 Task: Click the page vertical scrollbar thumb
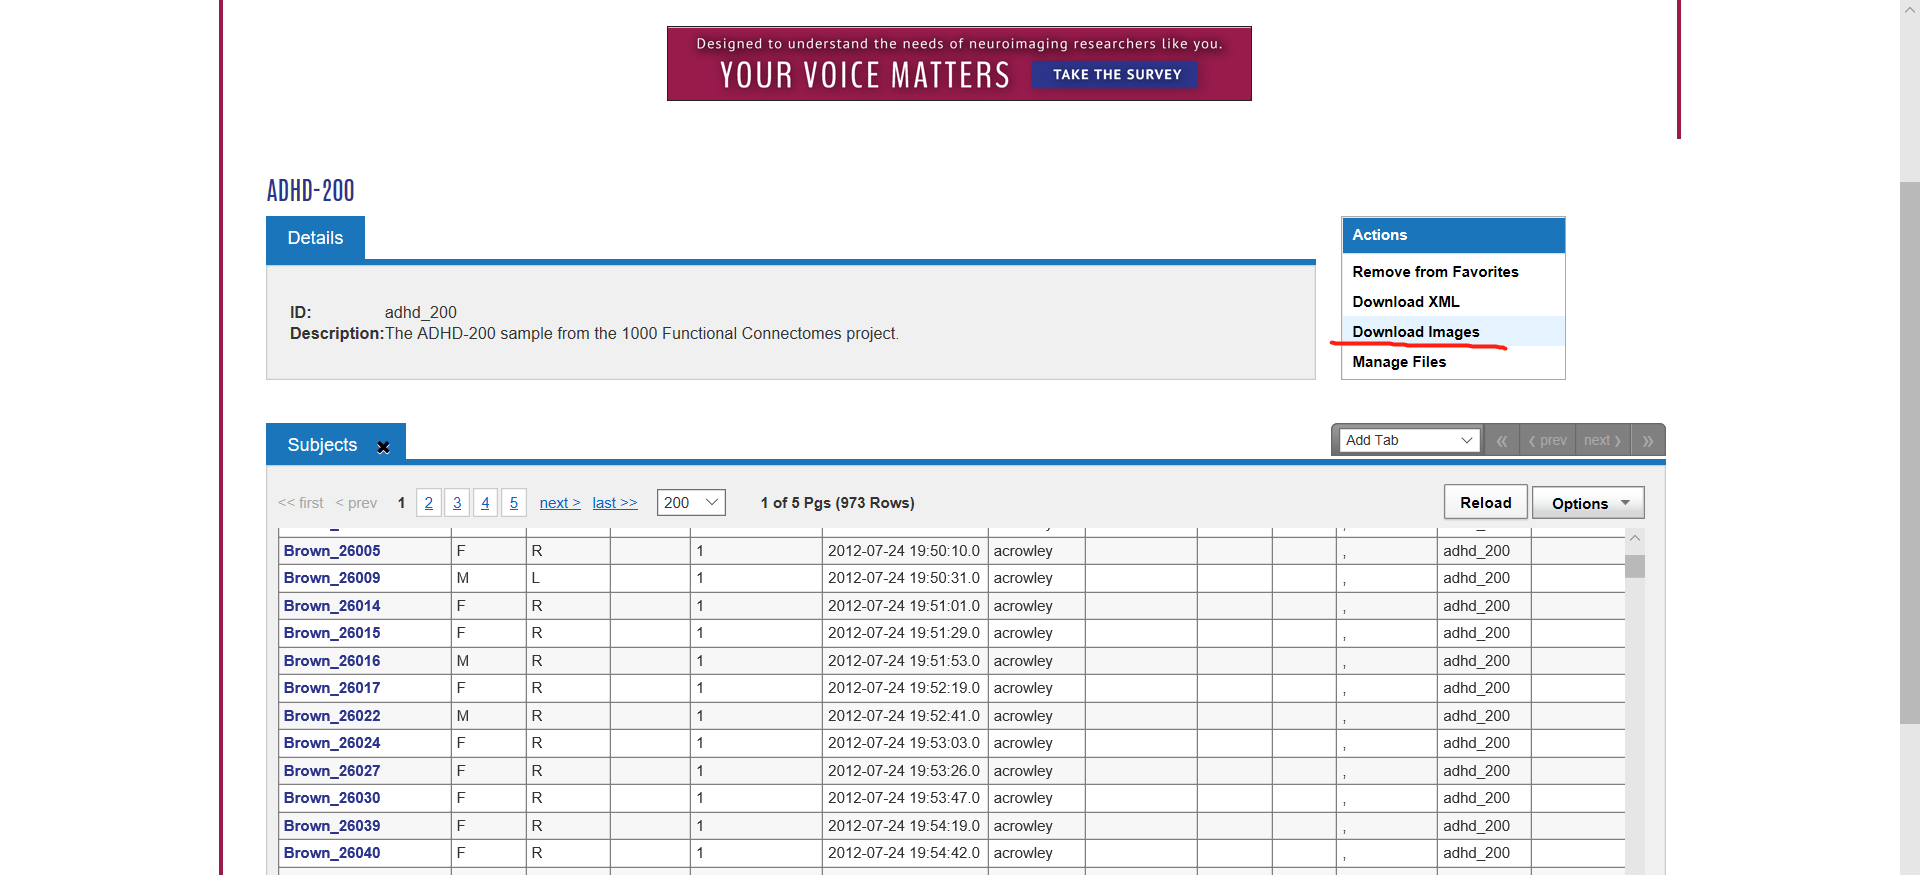coord(1909,450)
